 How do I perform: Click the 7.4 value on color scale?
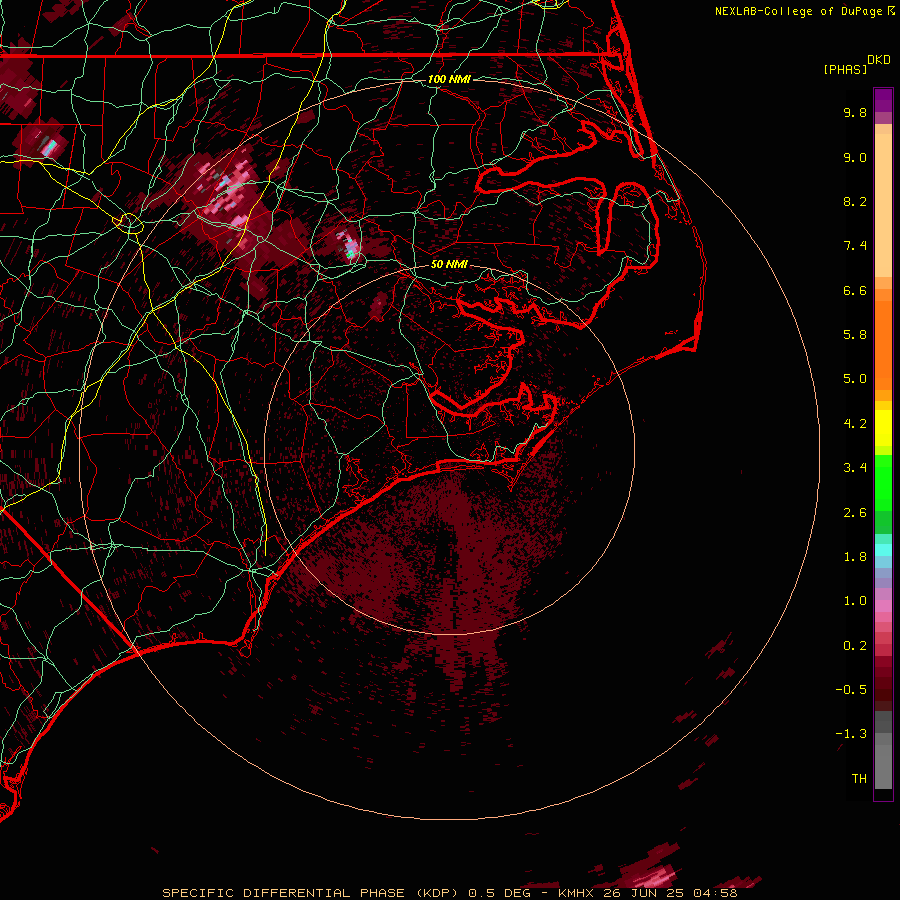tap(855, 246)
